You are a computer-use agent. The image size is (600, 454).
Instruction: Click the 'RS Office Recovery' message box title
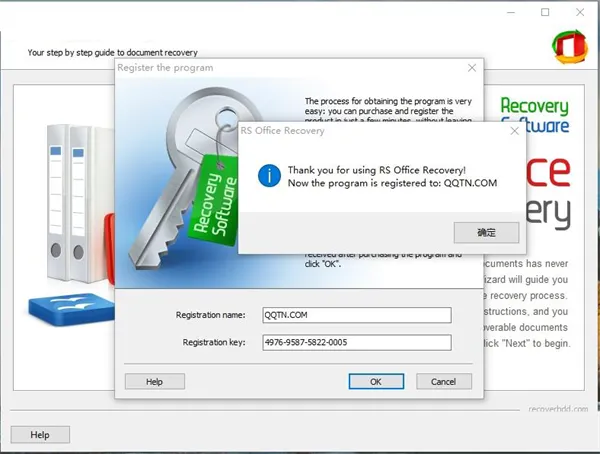pos(282,131)
